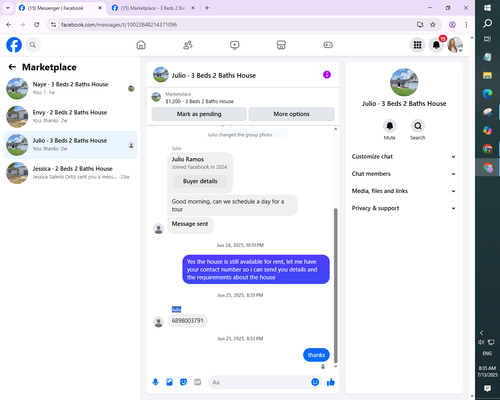Viewport: 500px width, 400px height.
Task: Open the Watch video icon
Action: [235, 45]
